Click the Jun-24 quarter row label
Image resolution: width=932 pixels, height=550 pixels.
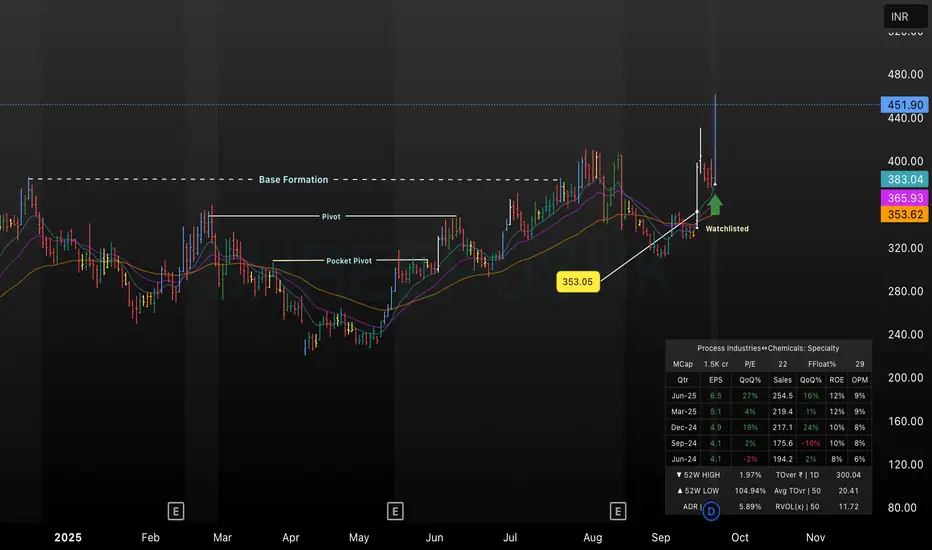[684, 459]
